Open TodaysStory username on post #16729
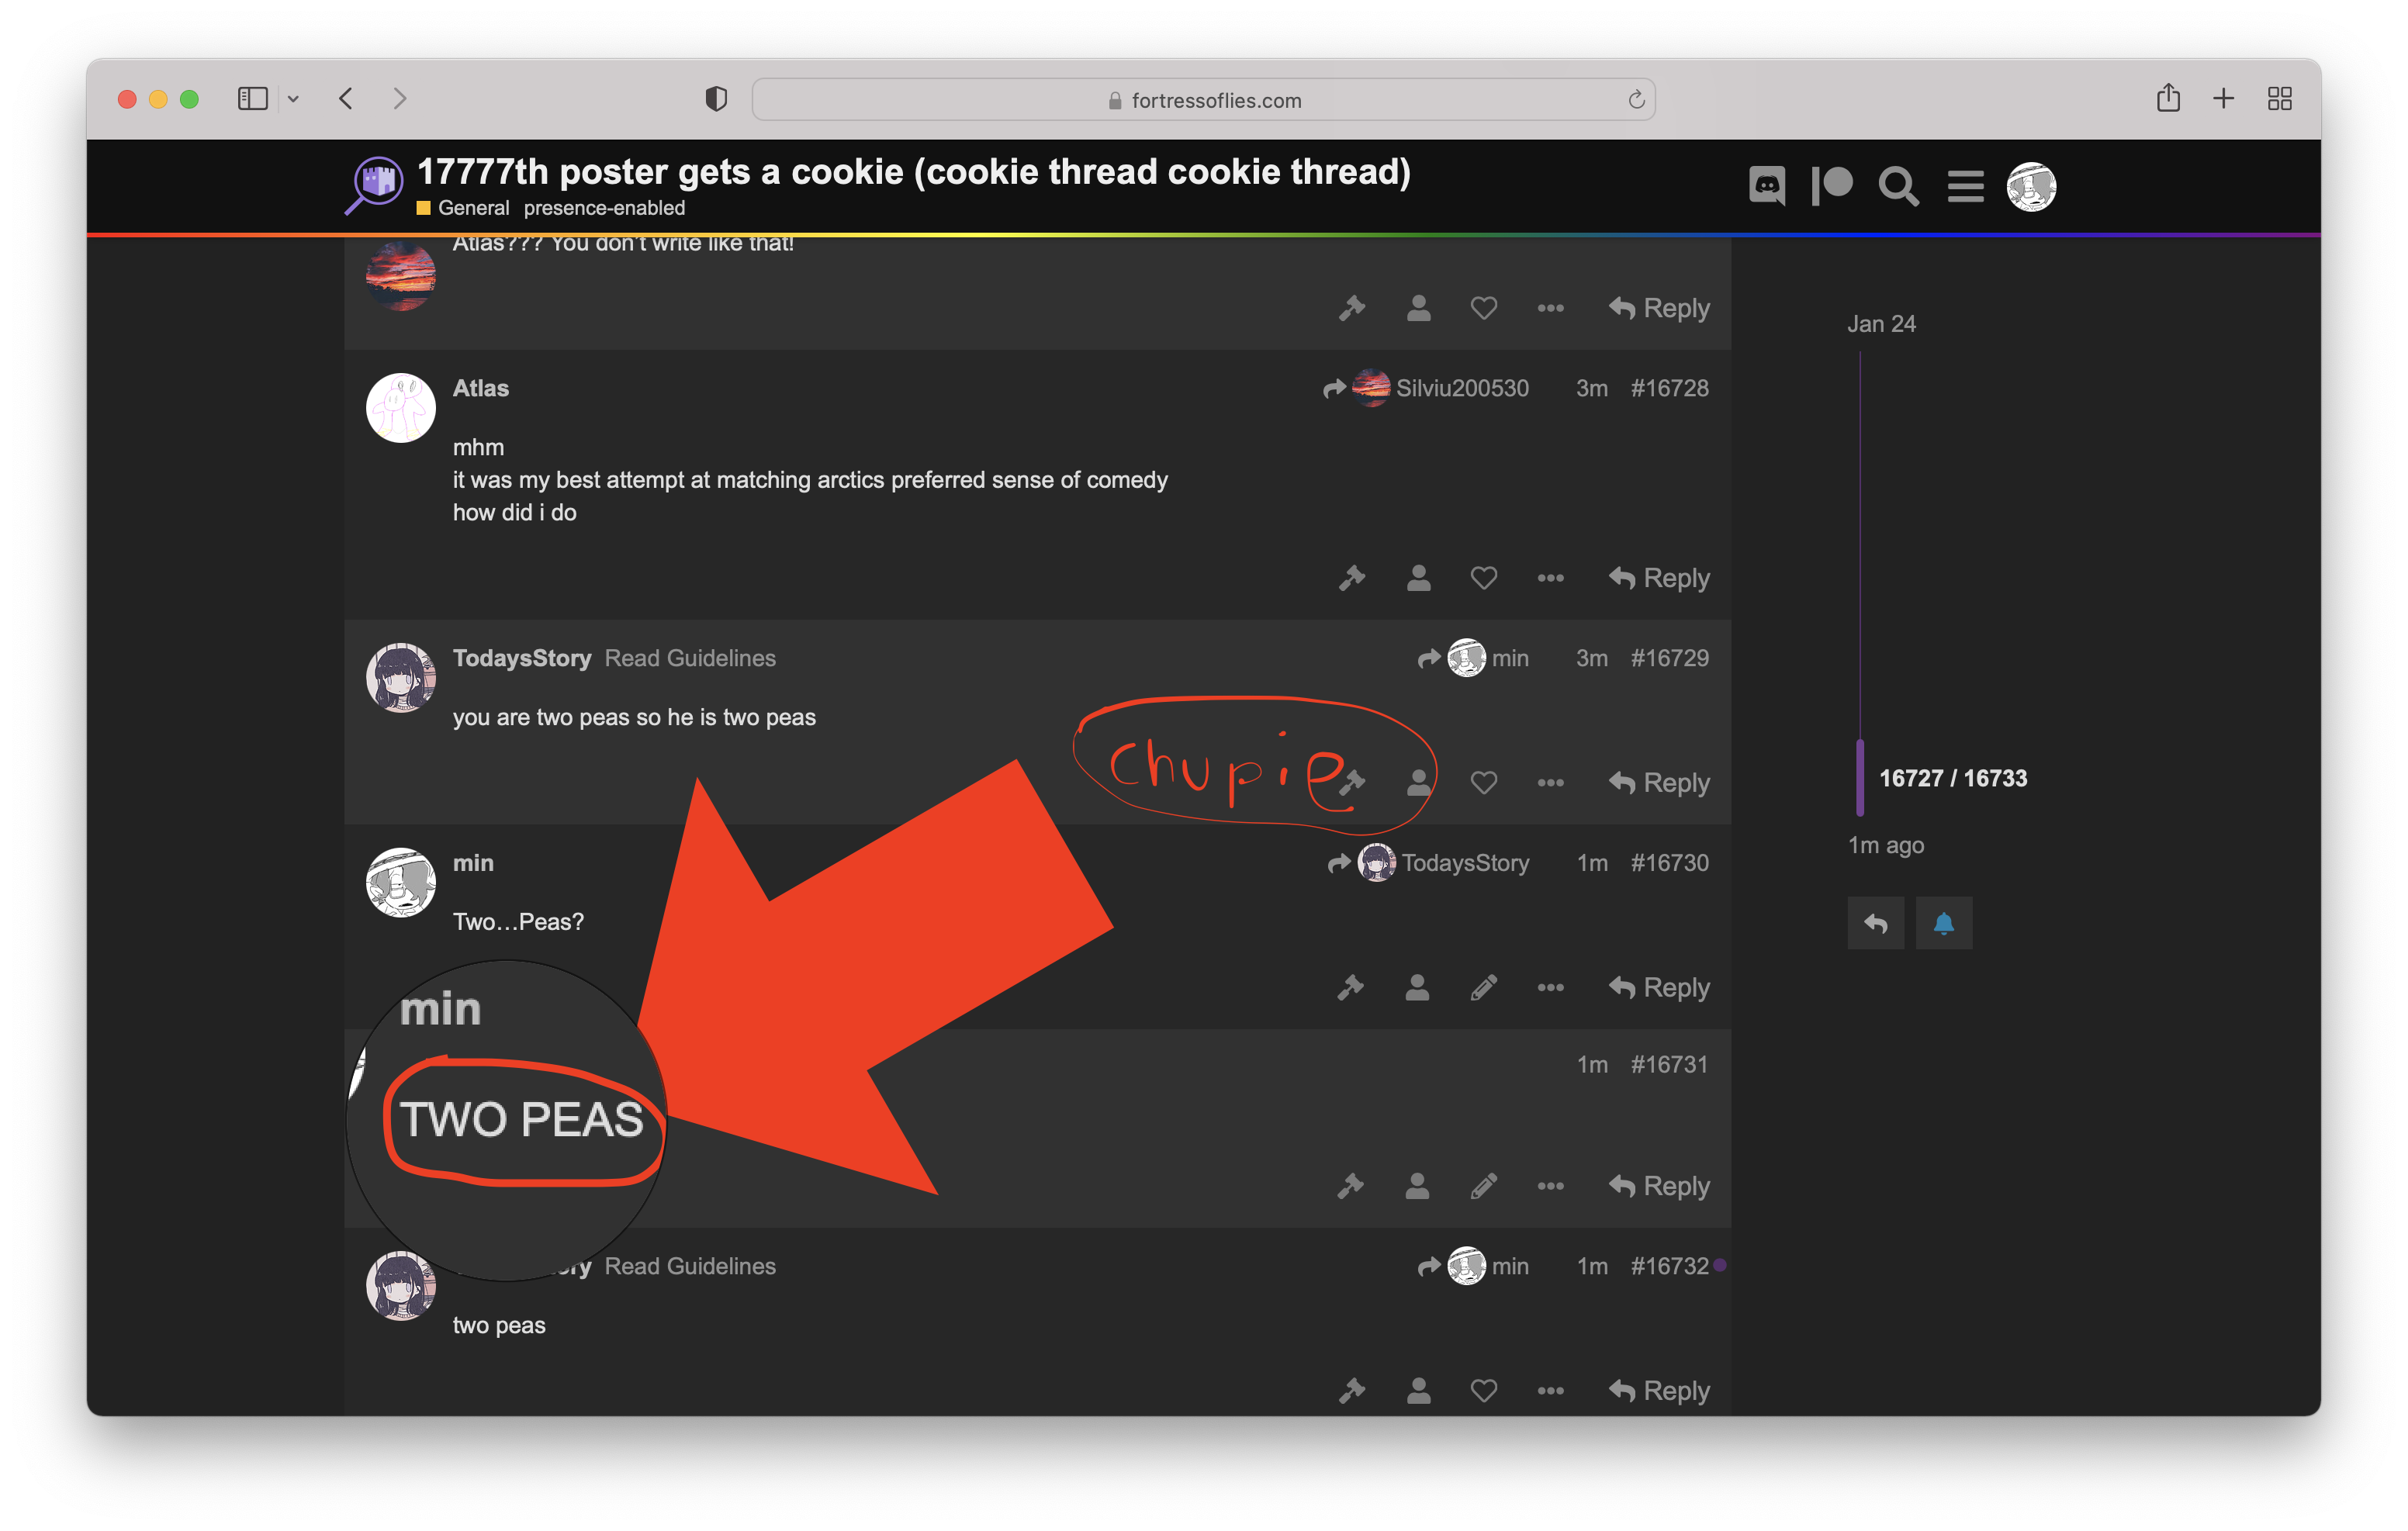2408x1531 pixels. (522, 658)
